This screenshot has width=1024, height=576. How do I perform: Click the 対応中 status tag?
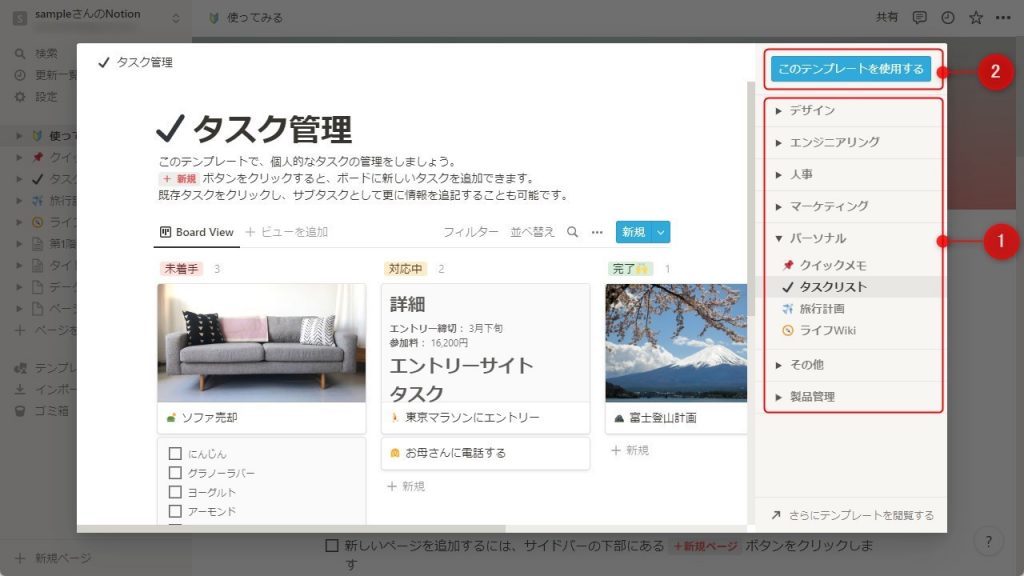point(405,269)
